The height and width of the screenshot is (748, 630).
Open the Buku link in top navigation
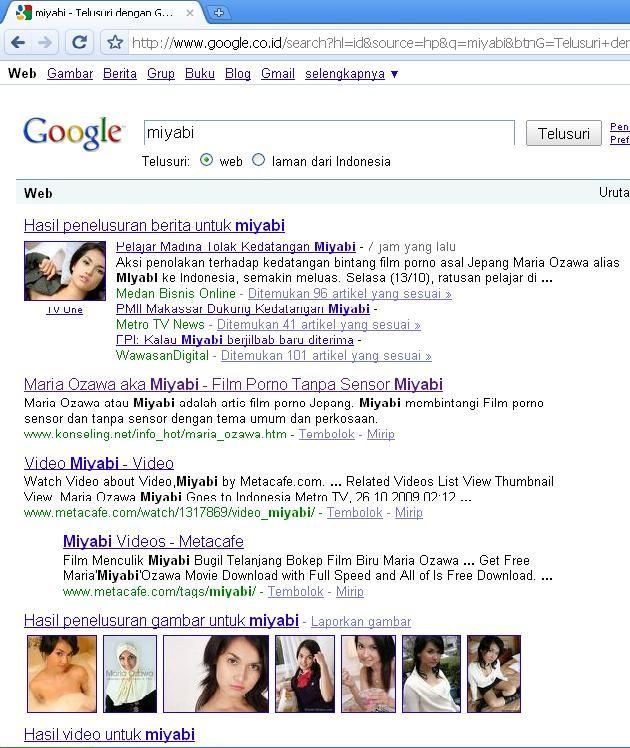tap(200, 73)
